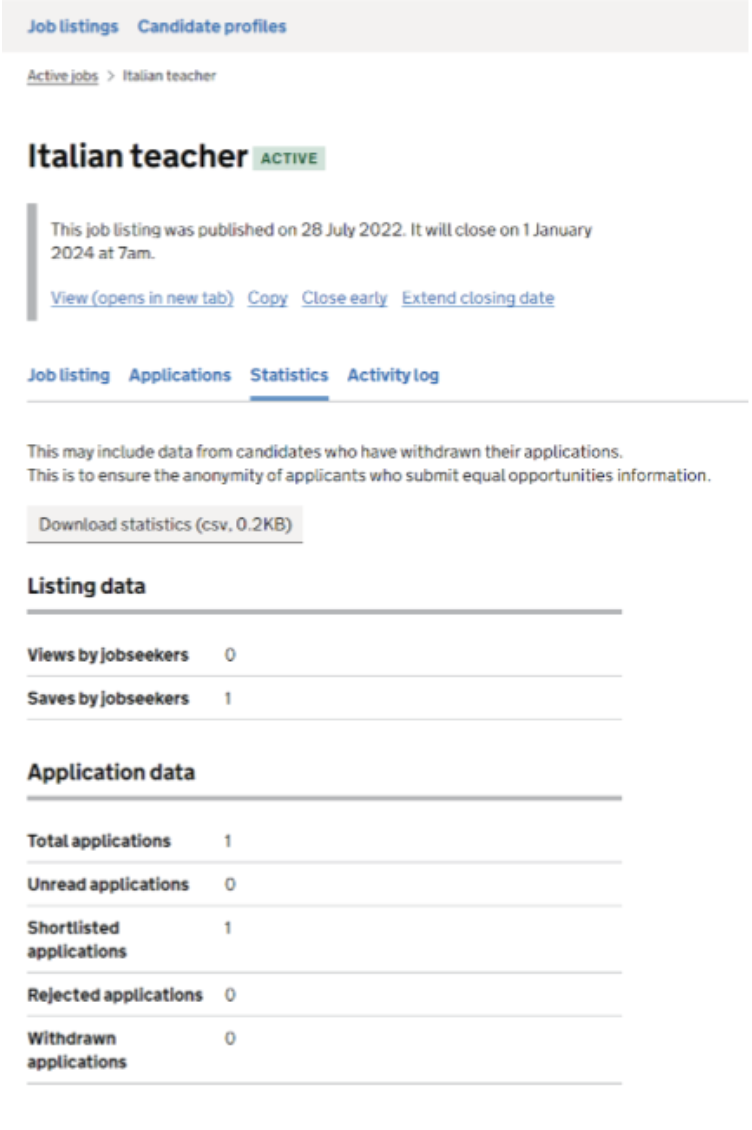Viewport: 752px width, 1130px height.
Task: Switch to the Activity log tab
Action: [393, 375]
